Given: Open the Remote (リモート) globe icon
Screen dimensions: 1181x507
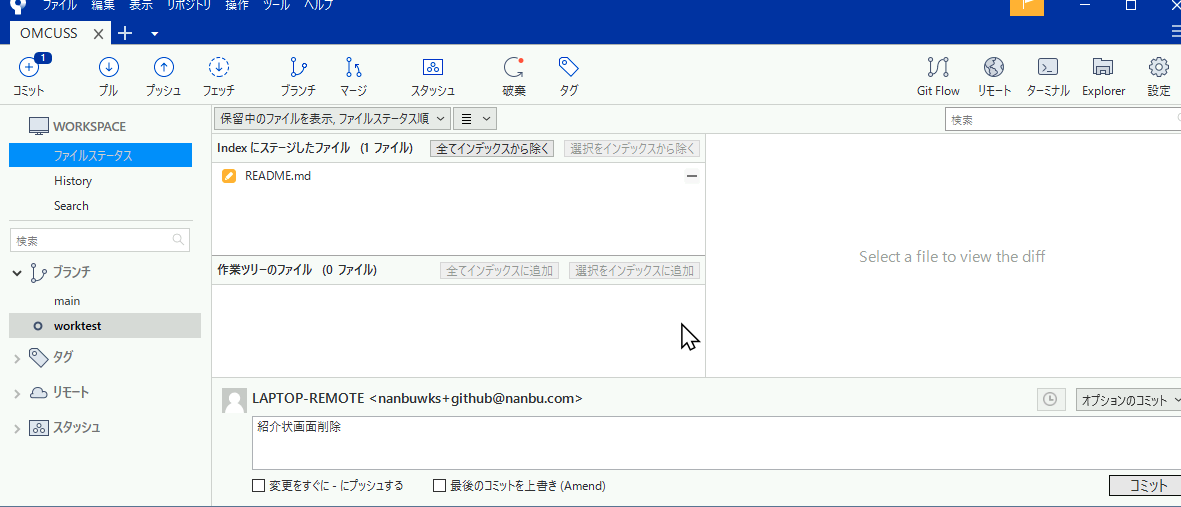Looking at the screenshot, I should [993, 68].
